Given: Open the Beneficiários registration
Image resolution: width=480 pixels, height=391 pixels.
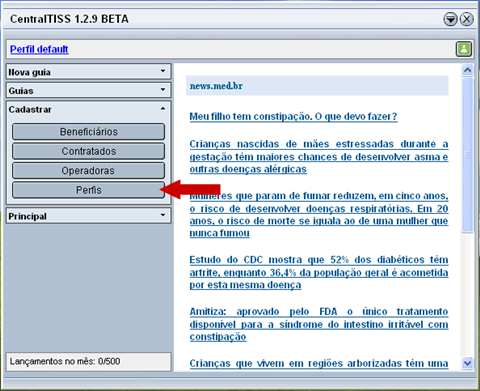Looking at the screenshot, I should click(x=89, y=132).
